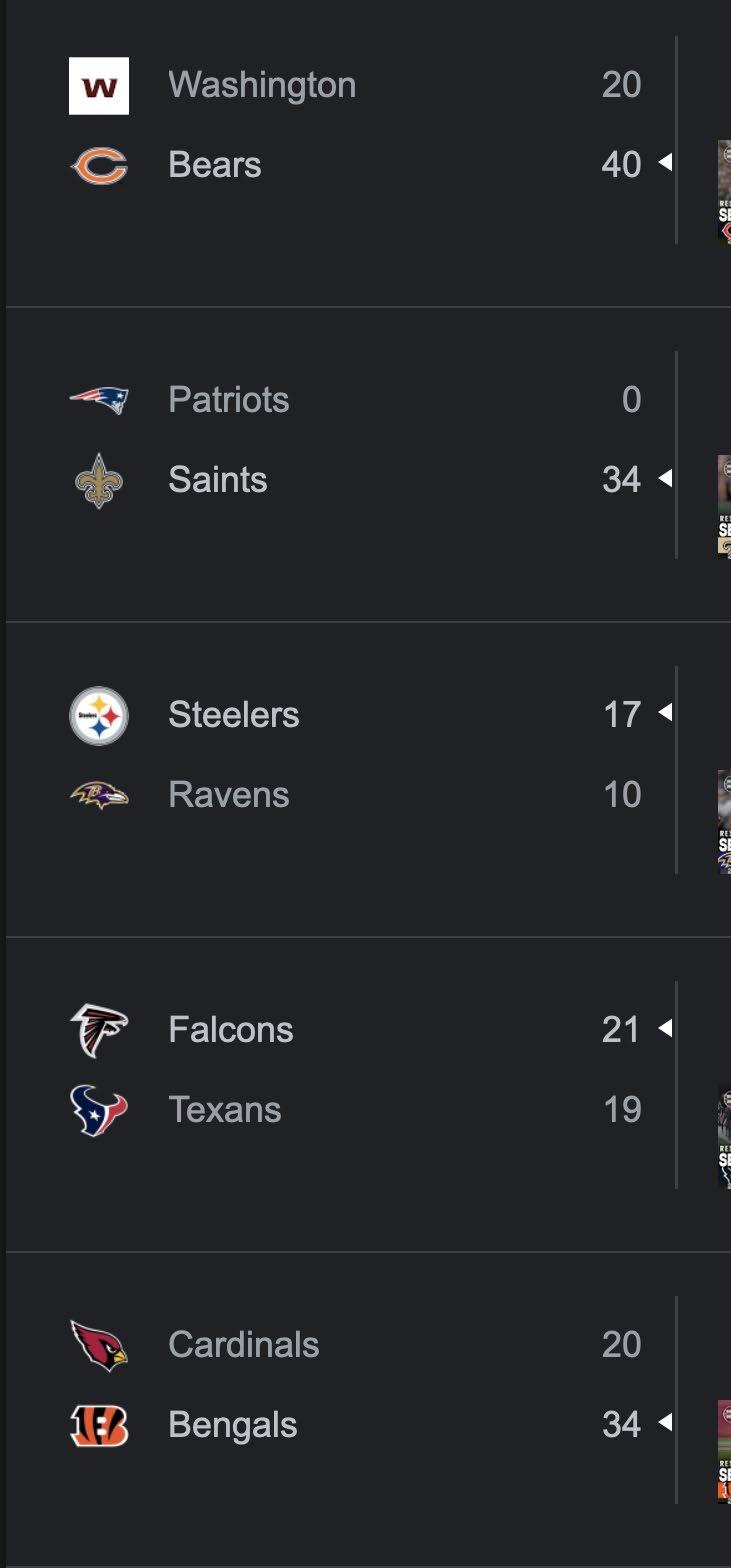Select the Steelers team name
The width and height of the screenshot is (731, 1568).
click(234, 715)
